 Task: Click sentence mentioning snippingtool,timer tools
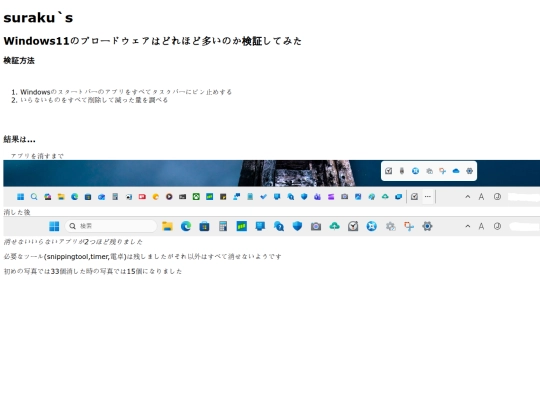[143, 257]
